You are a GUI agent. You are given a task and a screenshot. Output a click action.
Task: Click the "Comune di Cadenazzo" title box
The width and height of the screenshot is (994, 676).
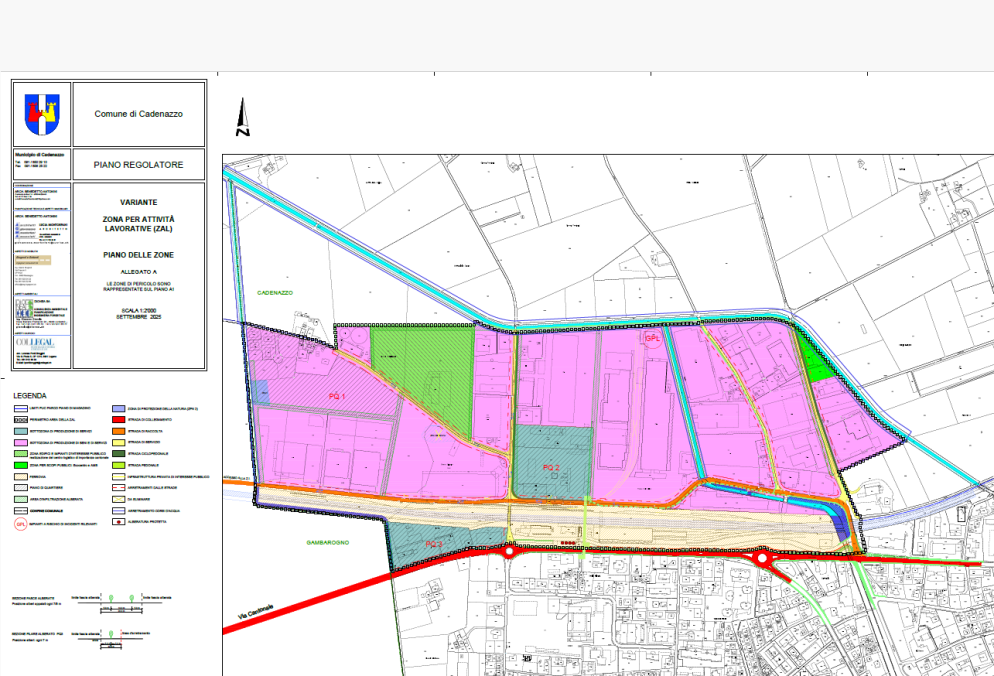point(138,114)
